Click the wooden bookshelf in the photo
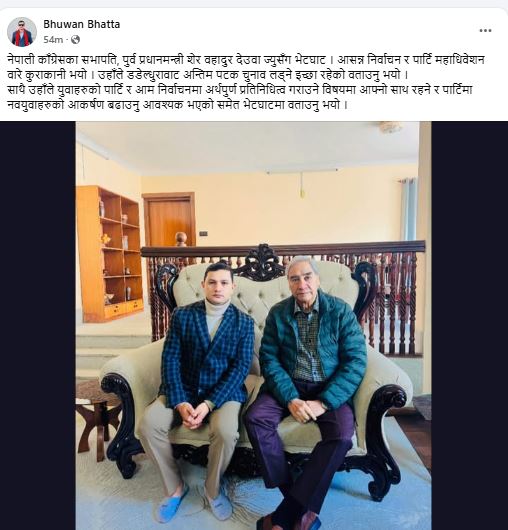 [110, 254]
